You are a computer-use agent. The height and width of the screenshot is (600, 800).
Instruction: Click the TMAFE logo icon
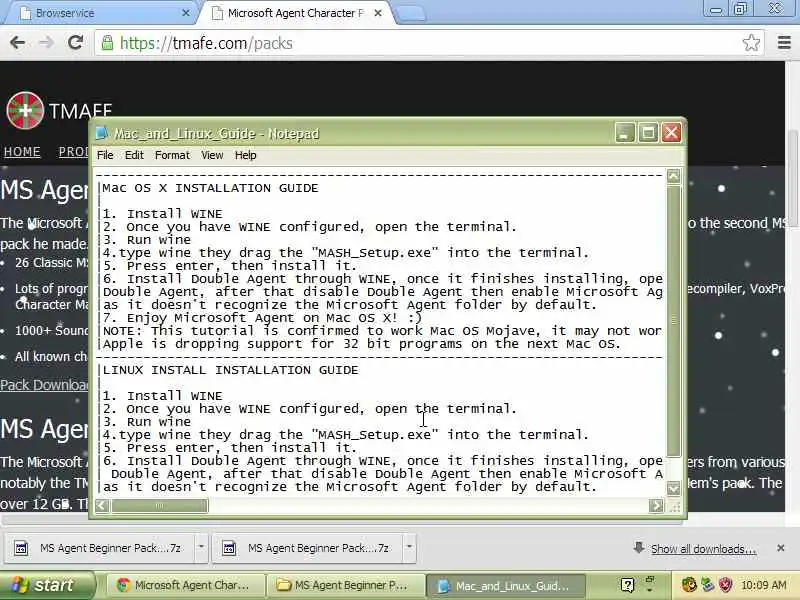point(25,110)
